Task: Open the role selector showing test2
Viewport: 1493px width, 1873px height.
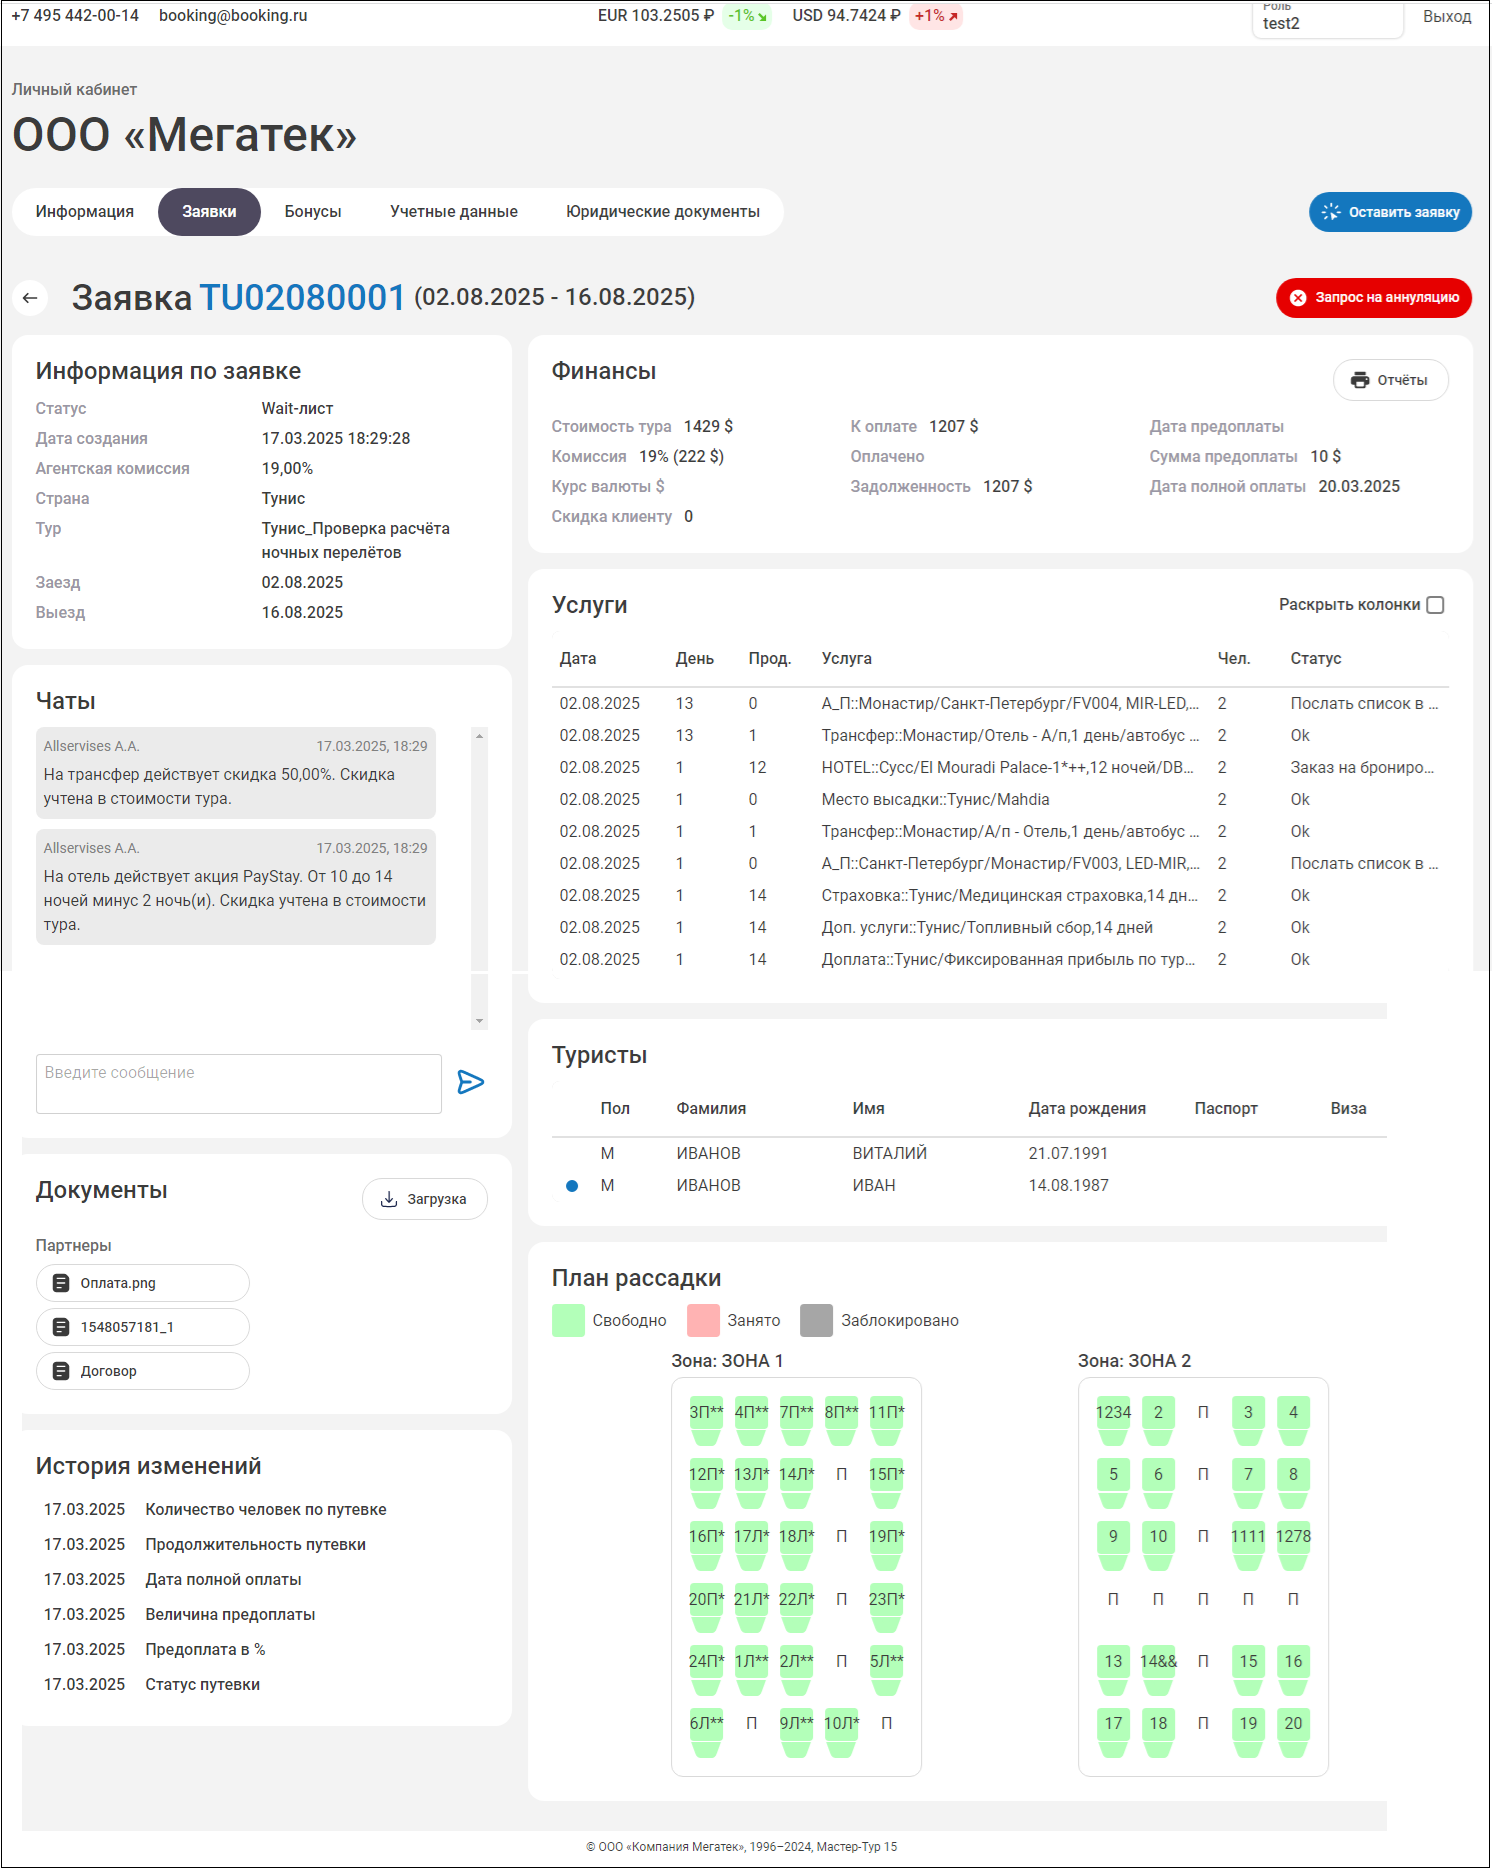Action: point(1326,20)
